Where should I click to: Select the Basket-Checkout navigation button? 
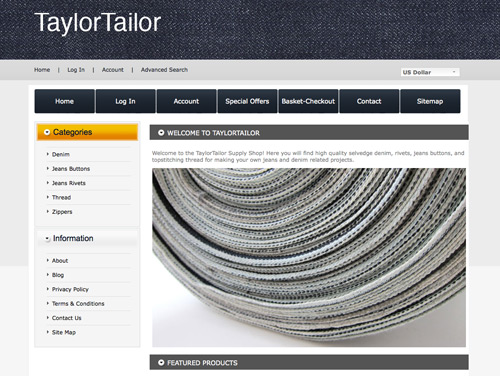click(x=308, y=101)
